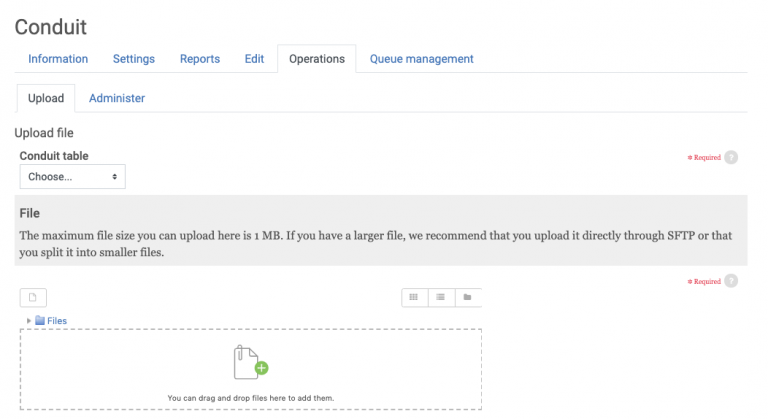Click the add file icon button

[33, 297]
